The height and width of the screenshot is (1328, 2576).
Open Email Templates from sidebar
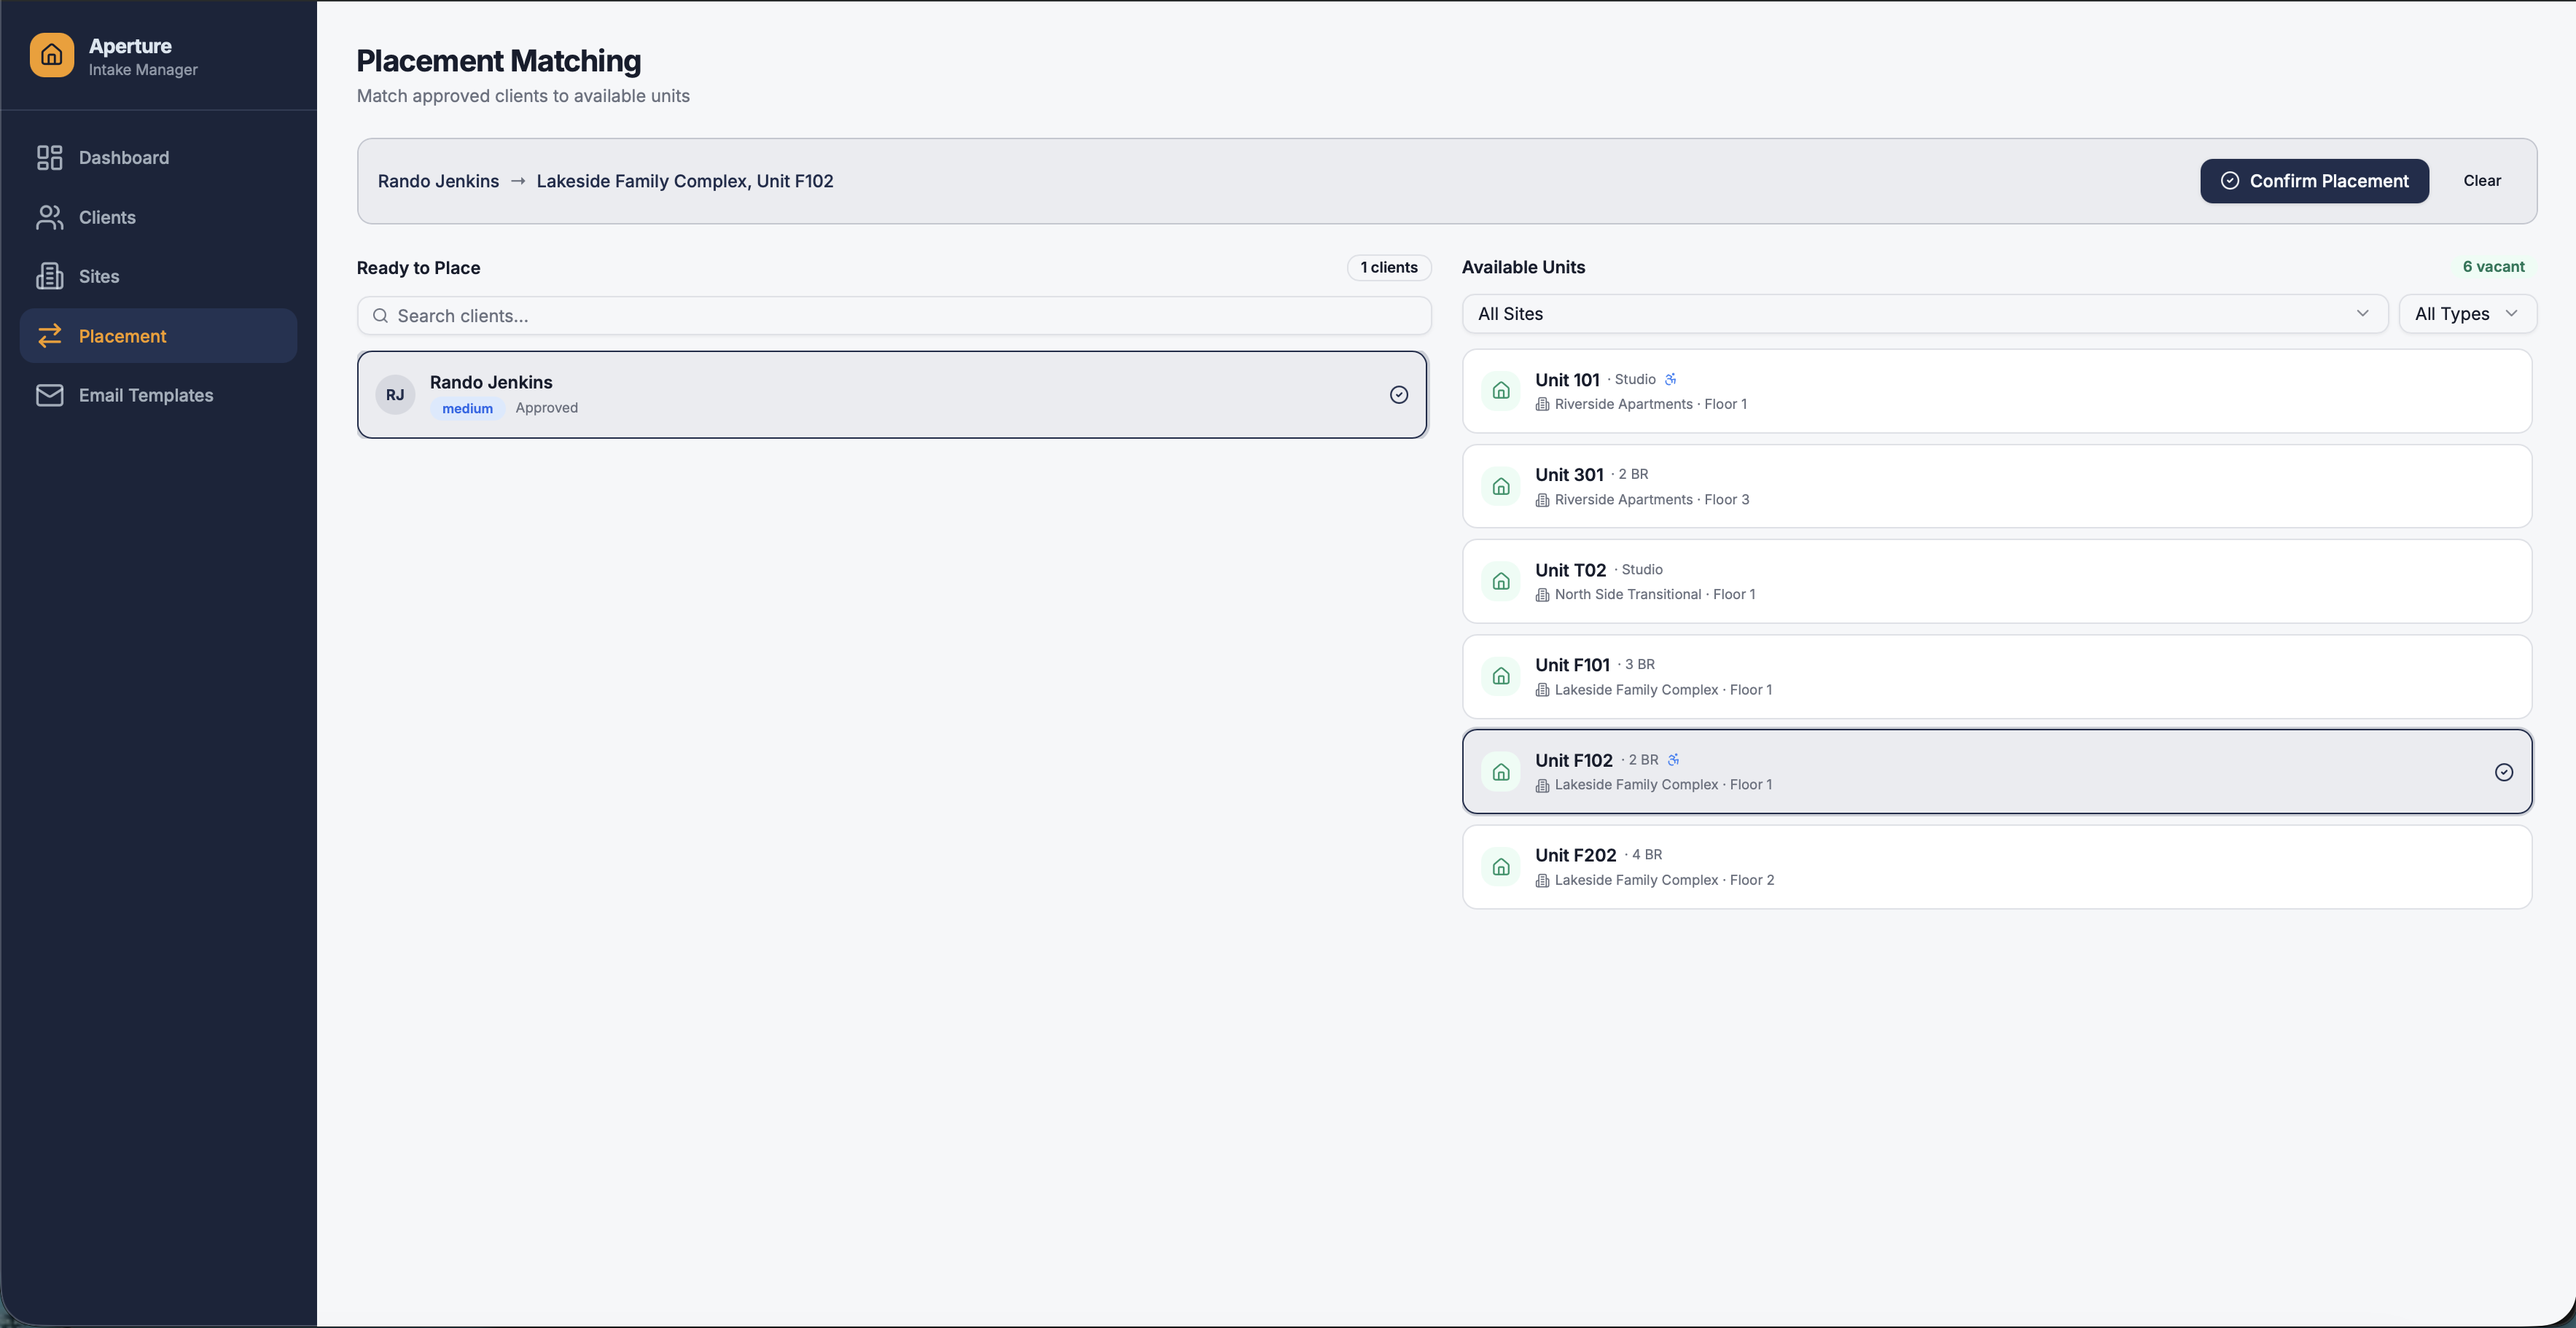pos(158,395)
